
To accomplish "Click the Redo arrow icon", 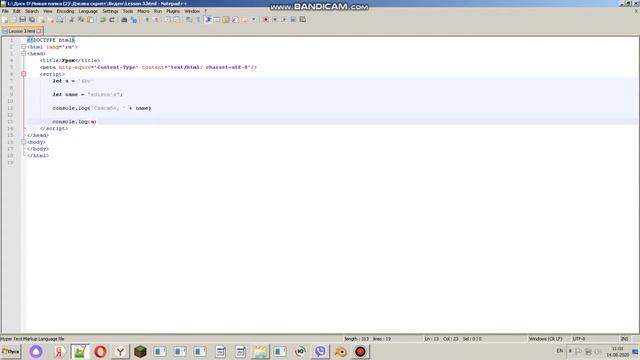I will [x=112, y=20].
